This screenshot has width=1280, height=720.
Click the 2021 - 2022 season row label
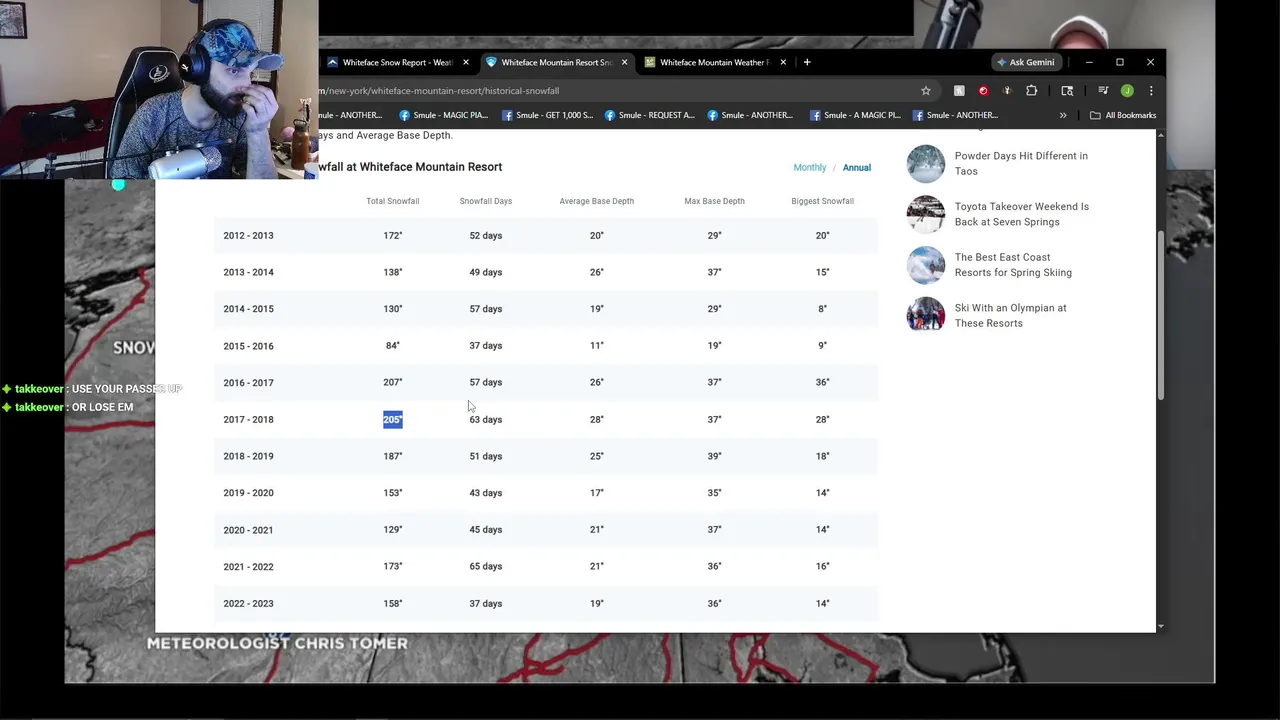(248, 566)
